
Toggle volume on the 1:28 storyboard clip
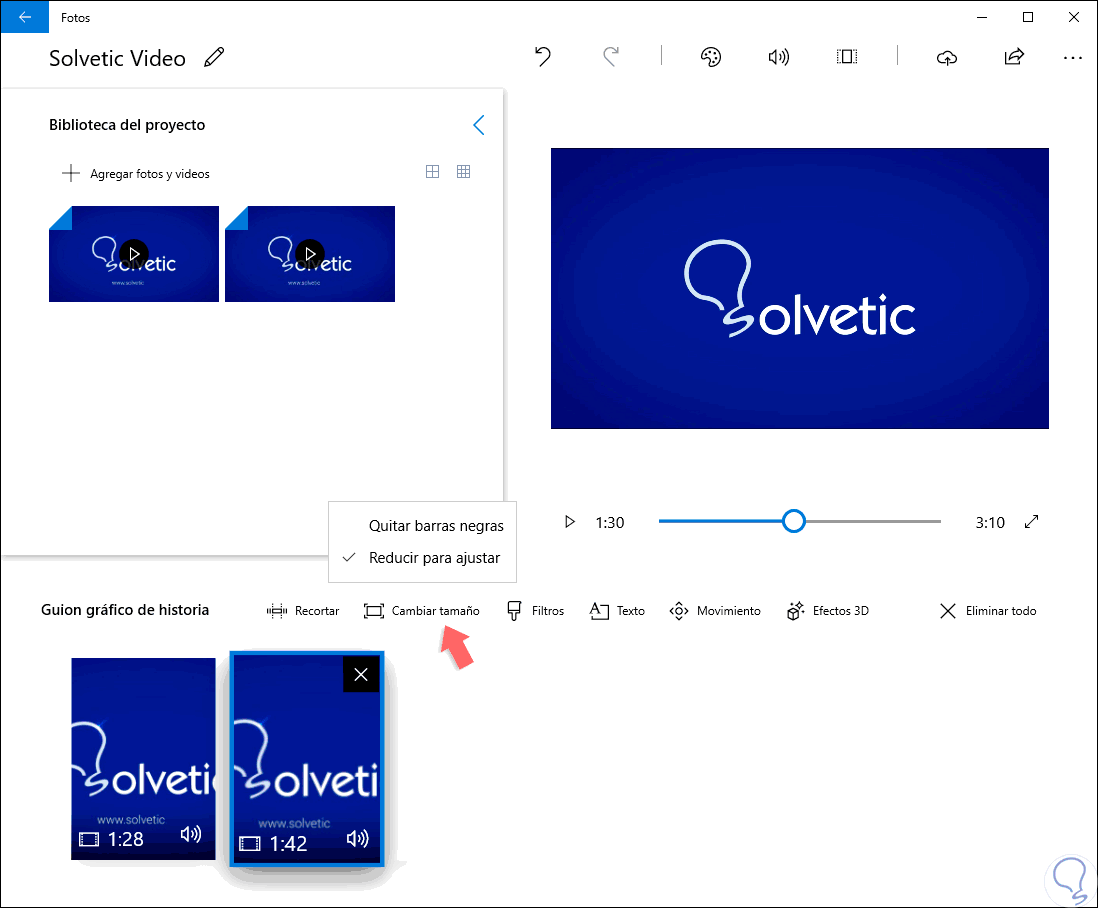pyautogui.click(x=190, y=834)
